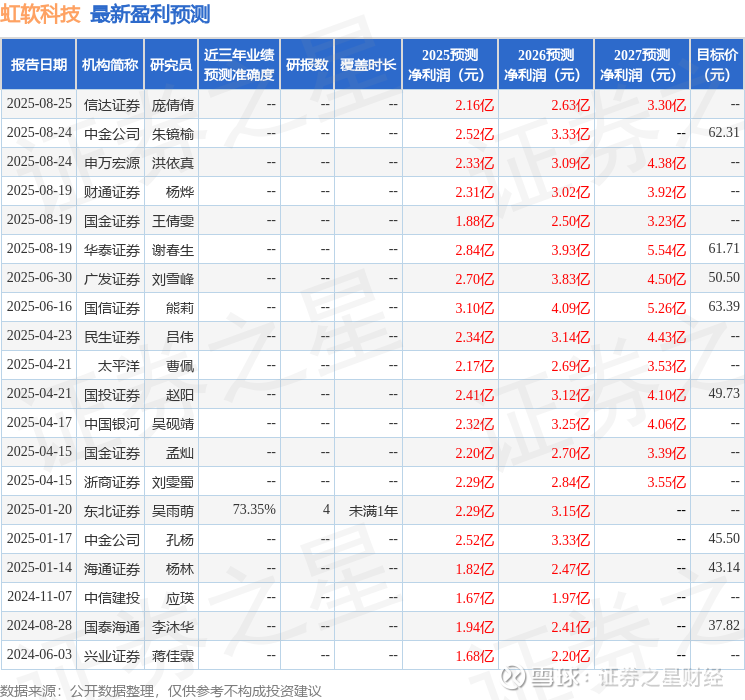745x700 pixels.
Task: Click the 4.38亿 forecast value
Action: [x=667, y=163]
